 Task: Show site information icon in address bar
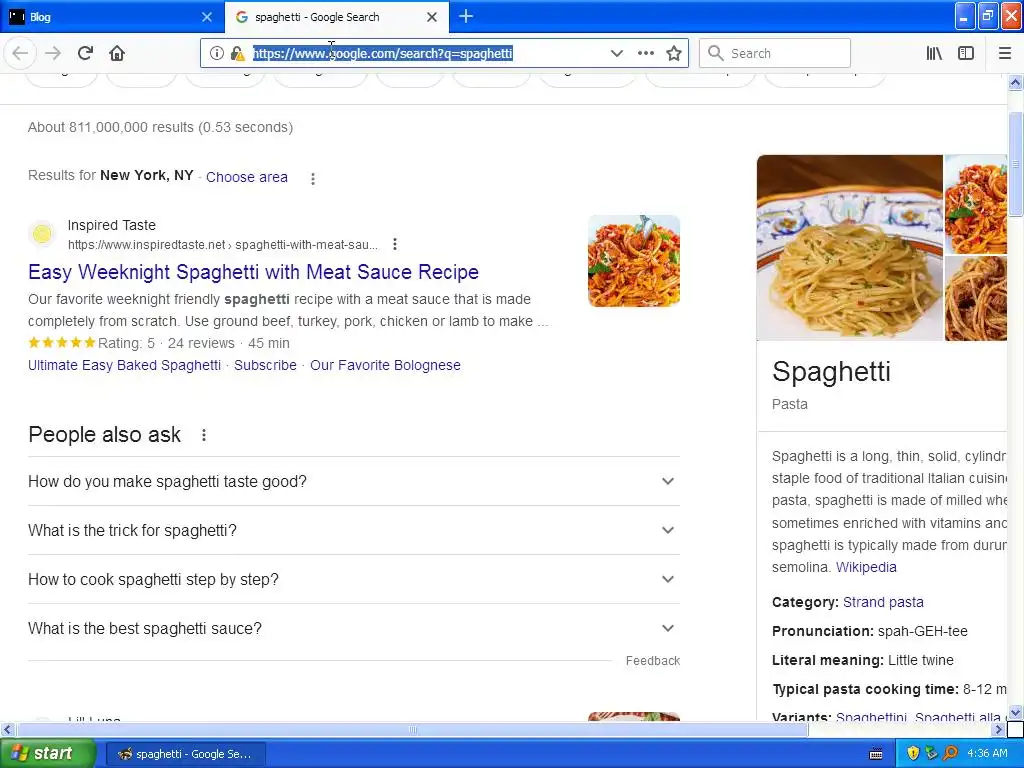[217, 53]
